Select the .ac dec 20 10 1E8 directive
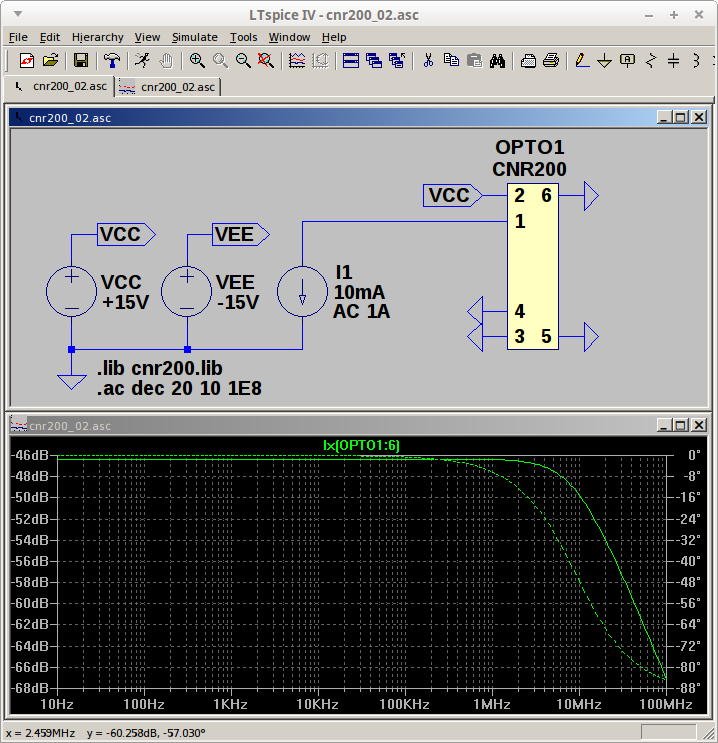This screenshot has width=718, height=743. point(179,389)
